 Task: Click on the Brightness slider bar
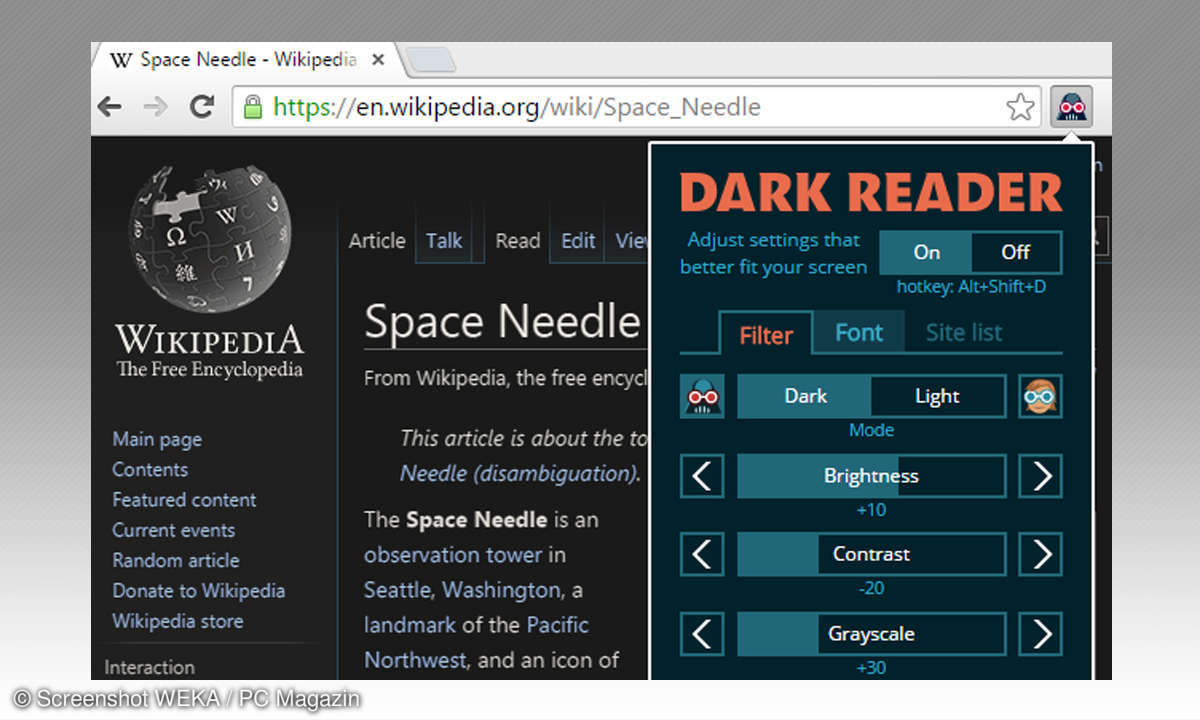(x=871, y=476)
